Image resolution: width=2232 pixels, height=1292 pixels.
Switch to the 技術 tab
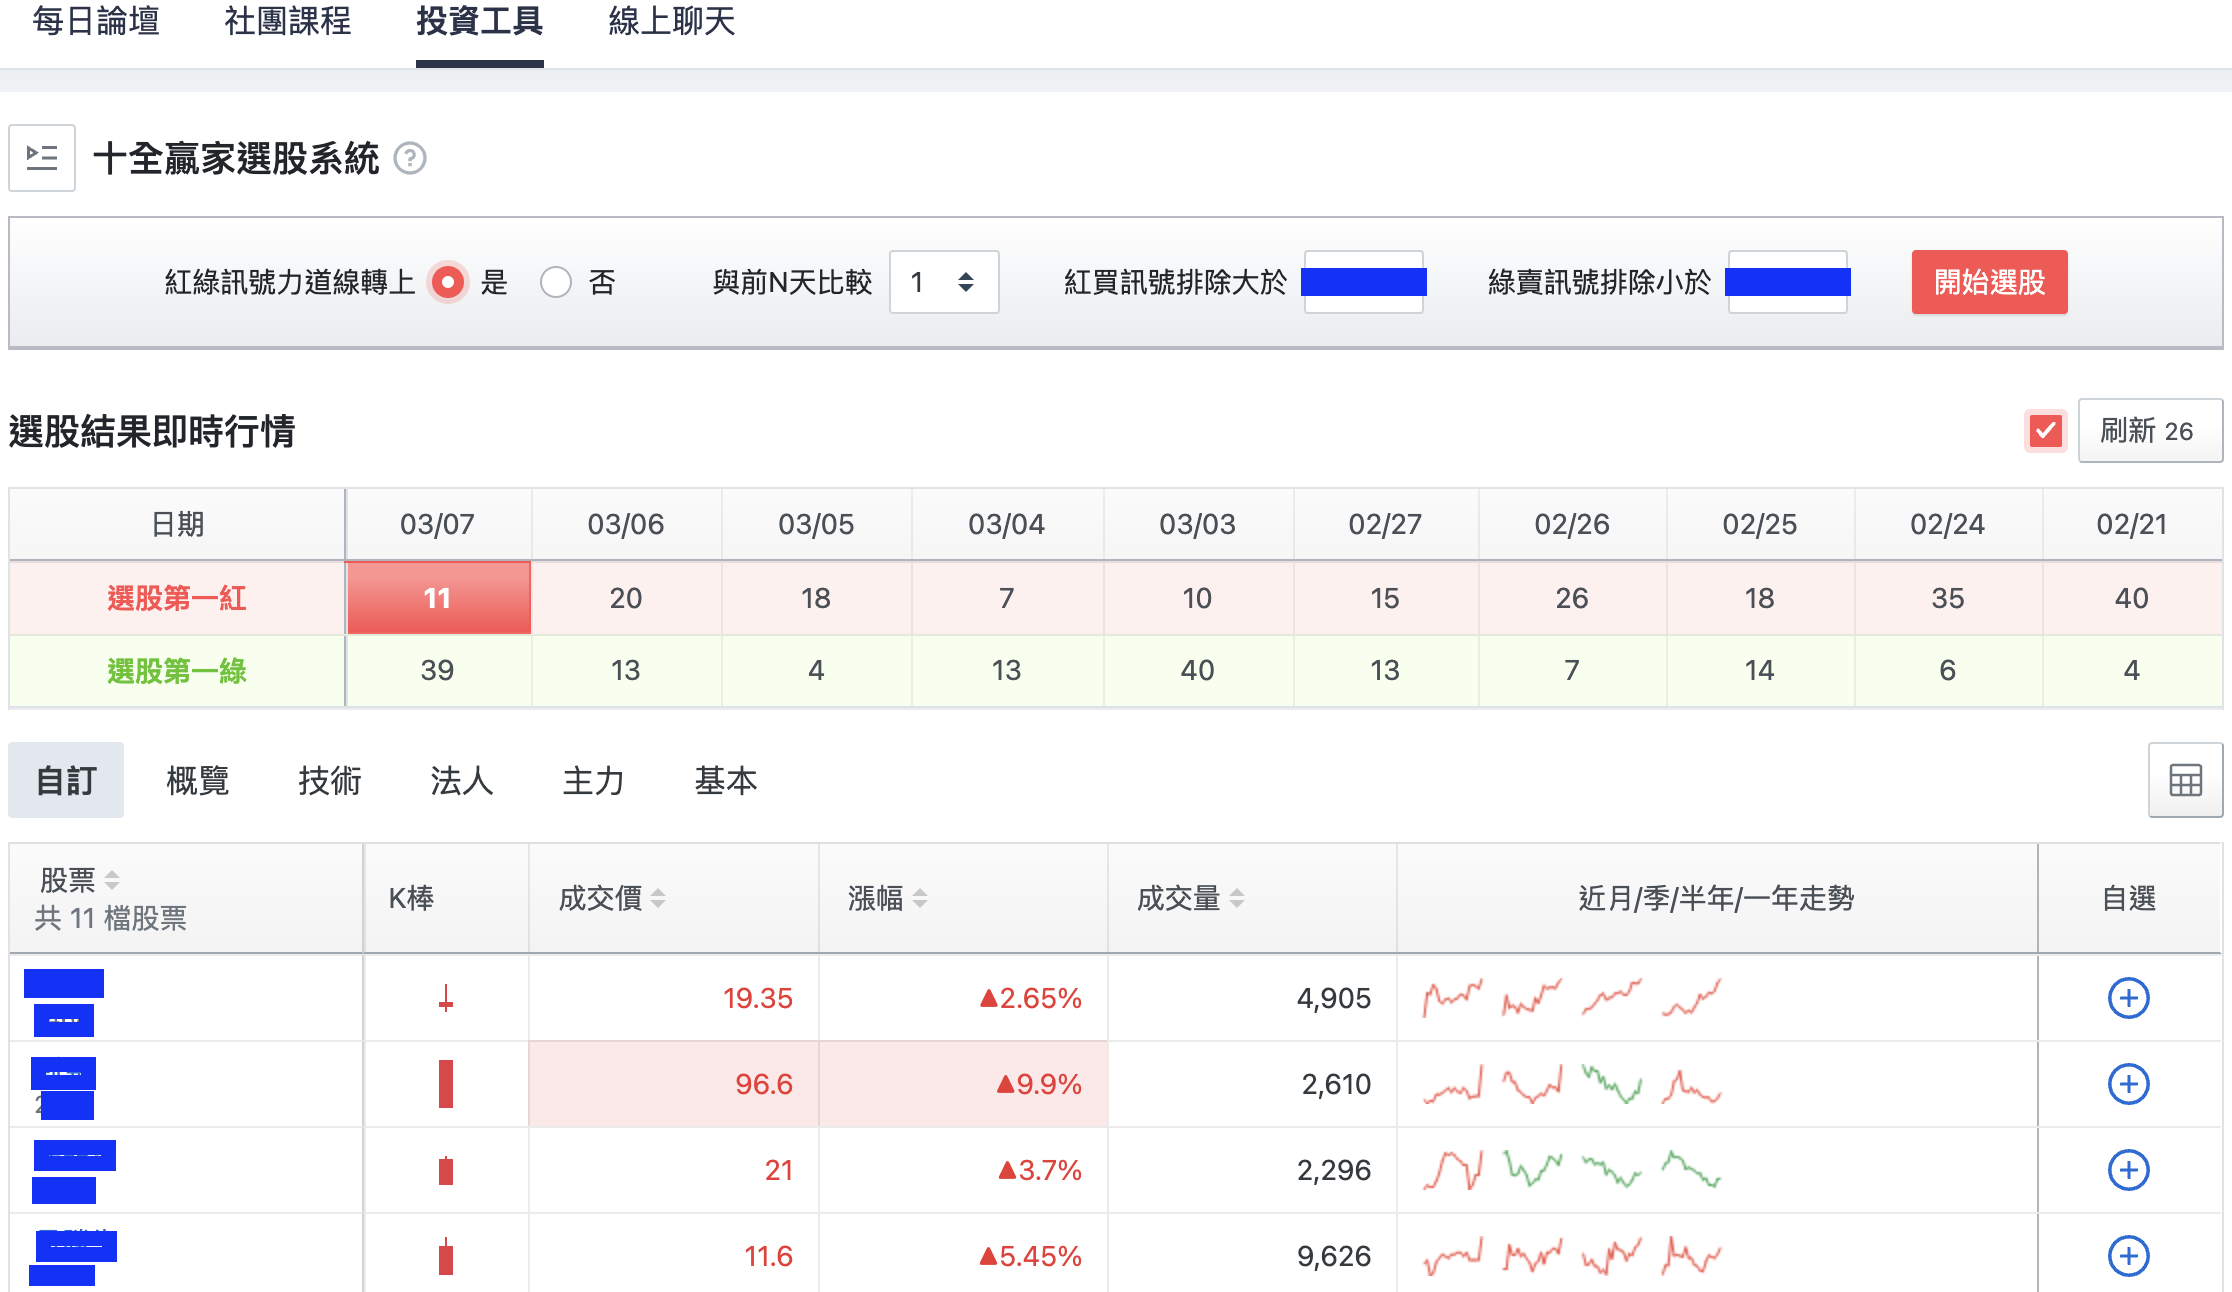click(330, 780)
